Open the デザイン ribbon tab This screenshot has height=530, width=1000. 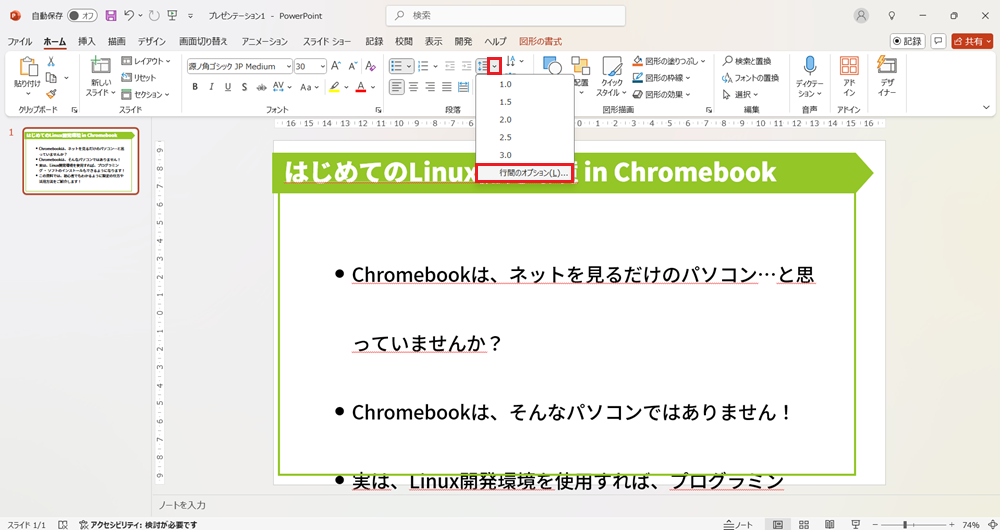(x=152, y=41)
